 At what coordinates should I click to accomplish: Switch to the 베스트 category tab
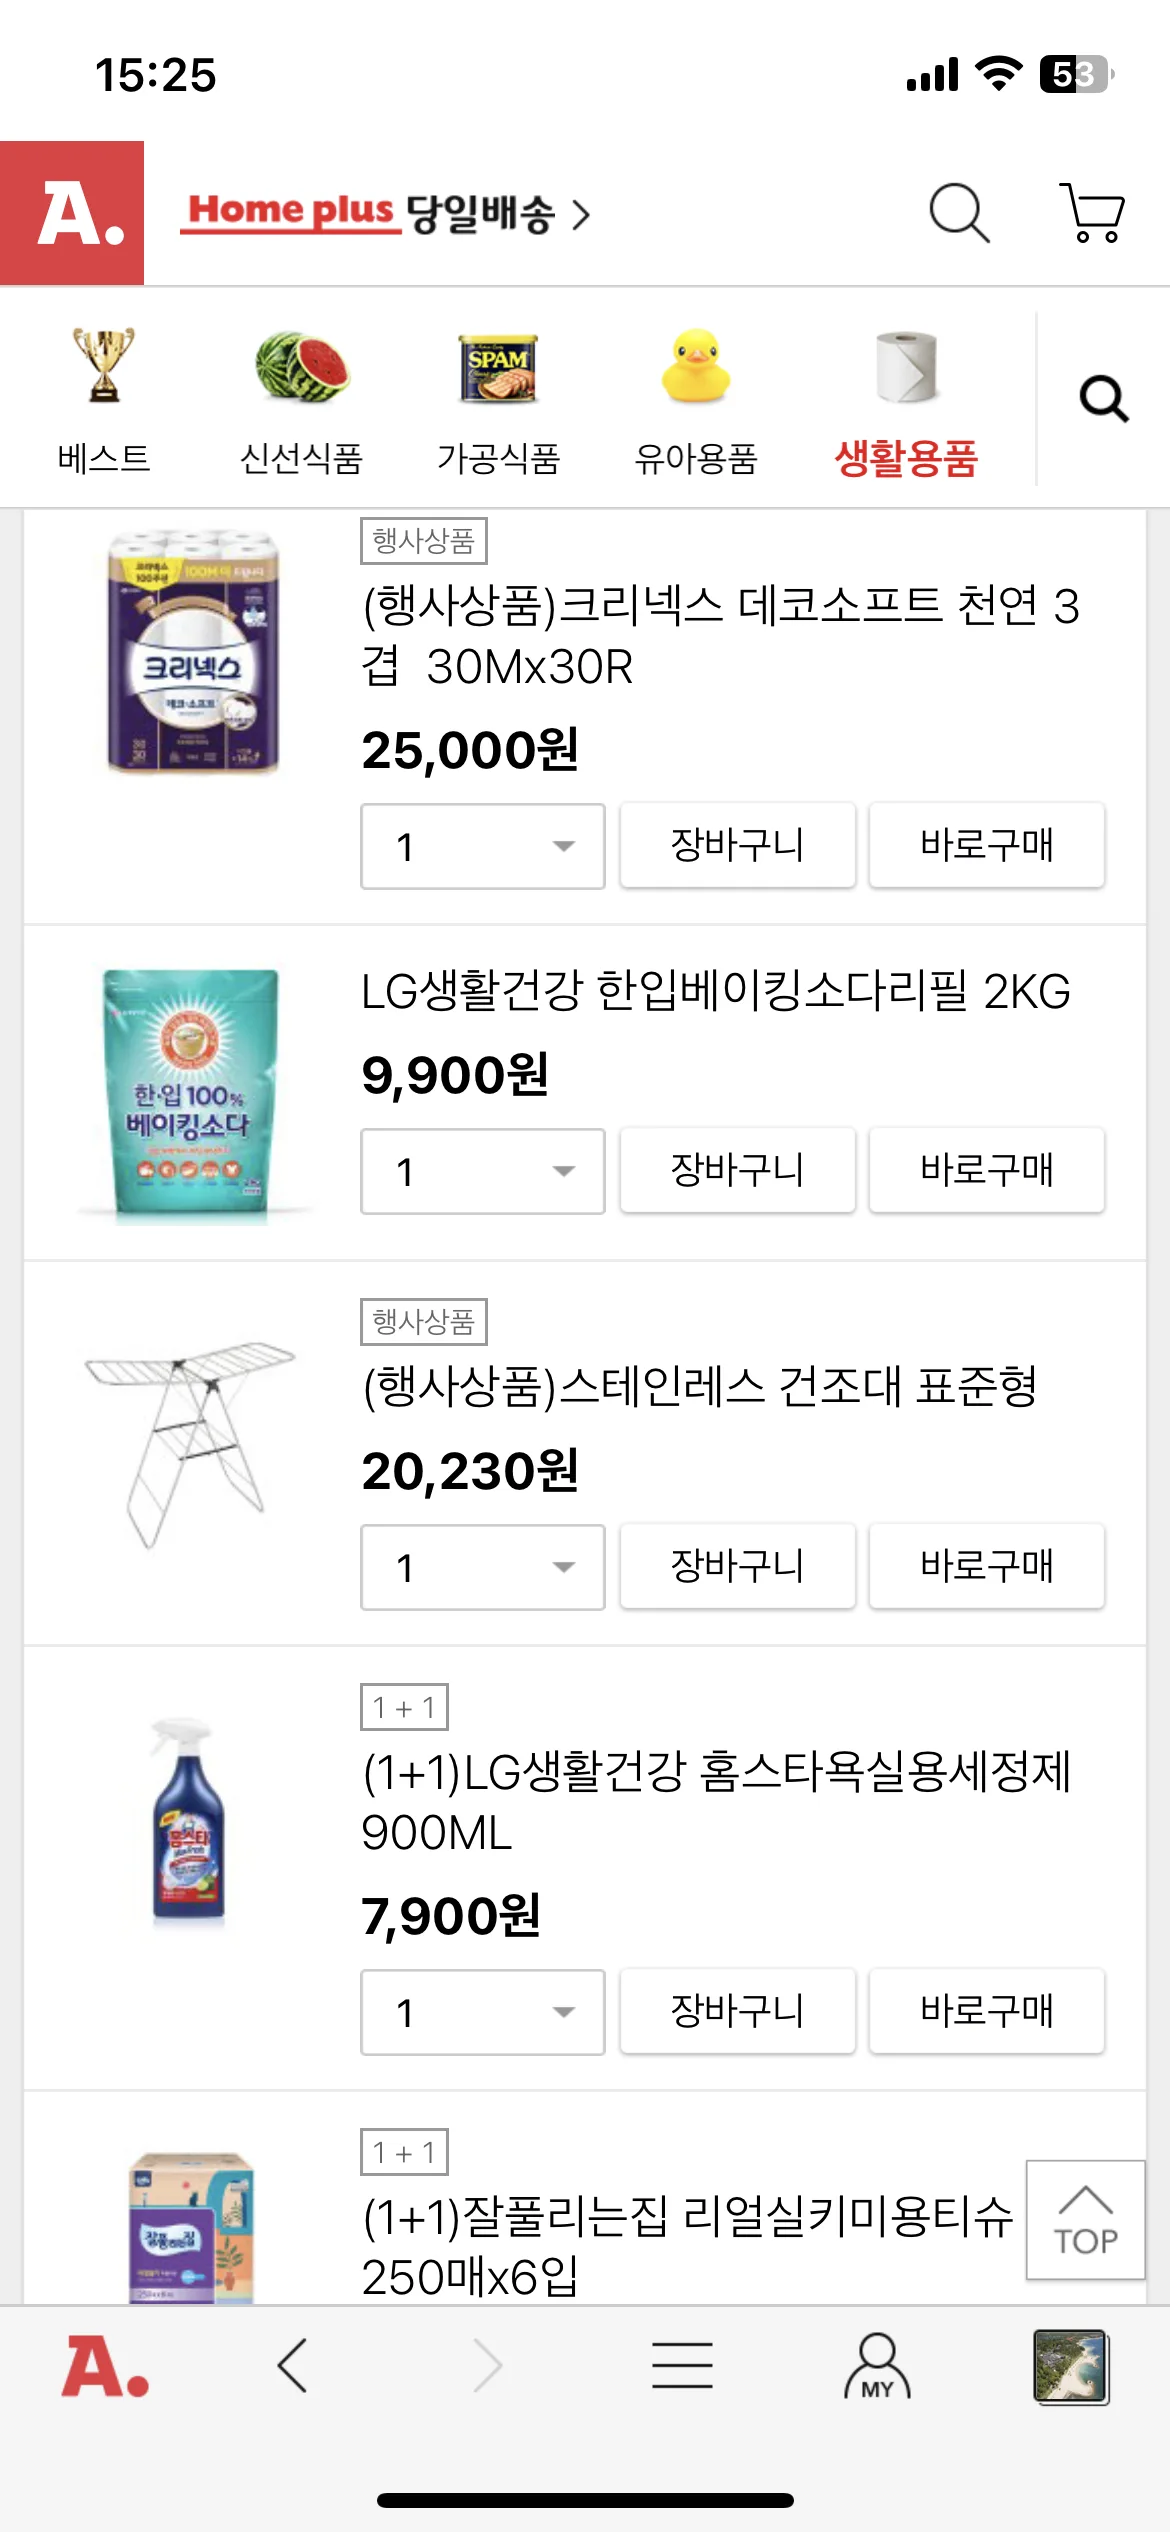104,402
